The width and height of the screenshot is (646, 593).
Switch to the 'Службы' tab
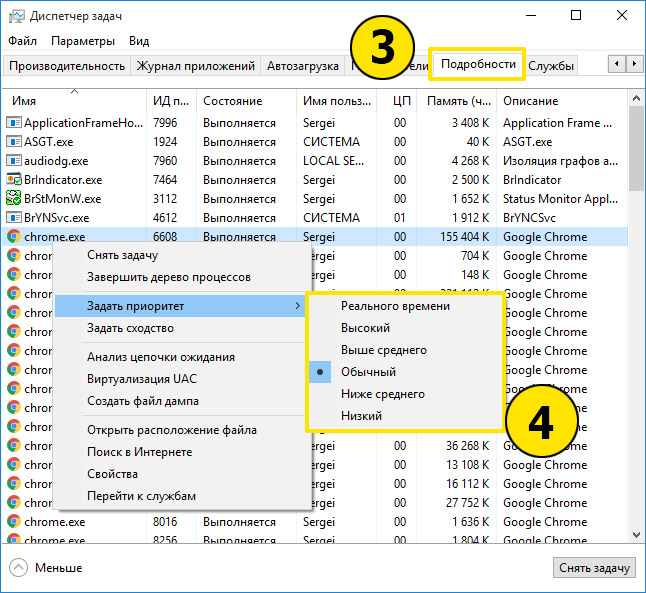pos(551,66)
